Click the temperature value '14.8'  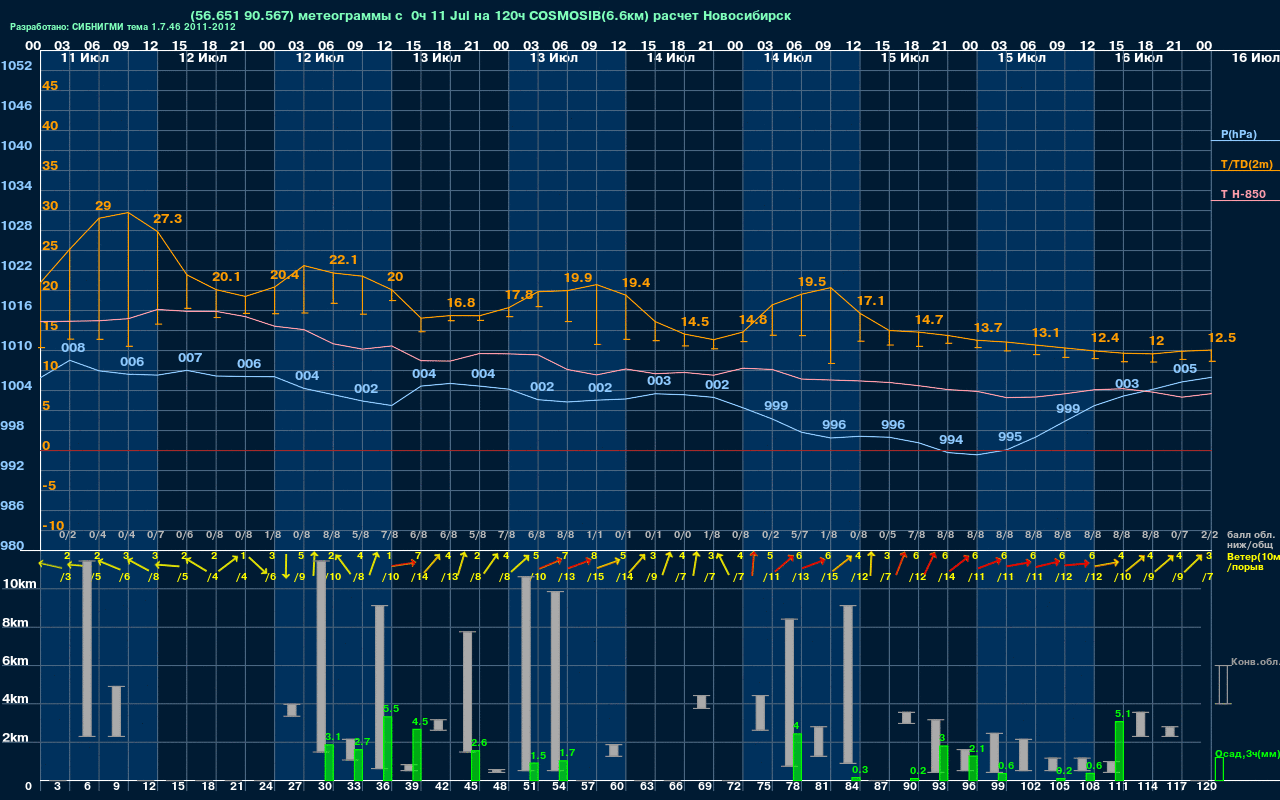pos(753,320)
